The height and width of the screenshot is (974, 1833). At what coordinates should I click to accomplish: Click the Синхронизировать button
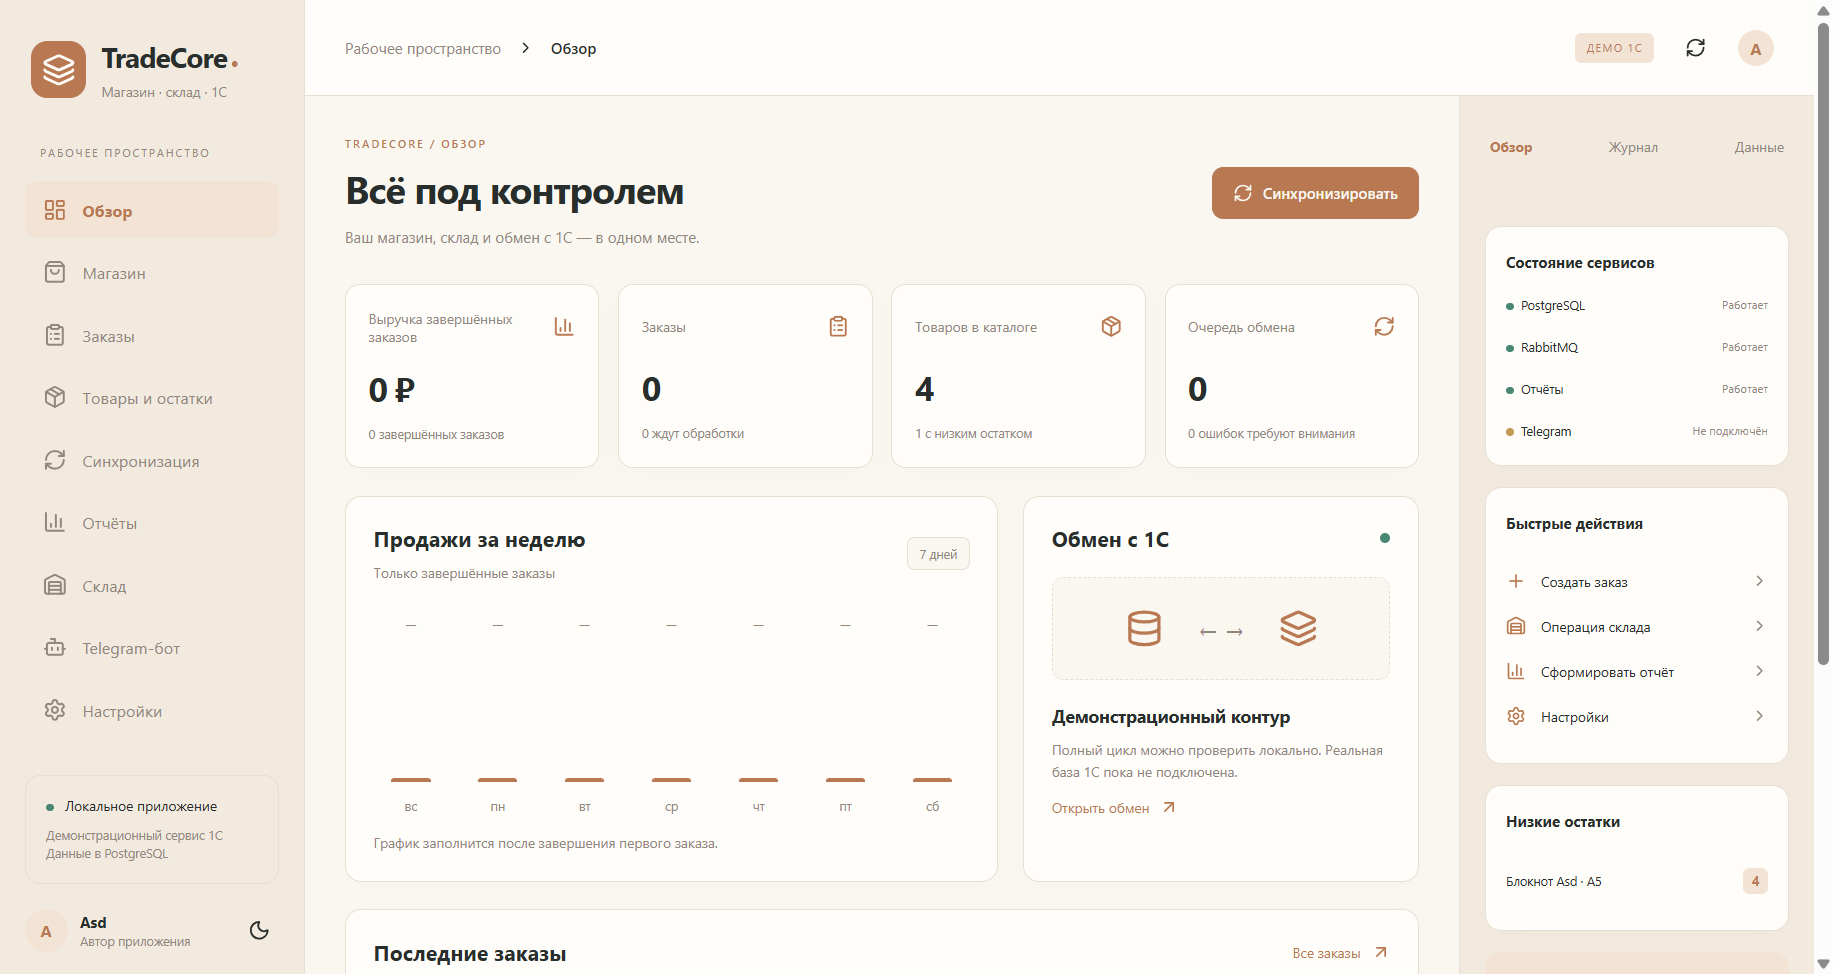[1315, 193]
